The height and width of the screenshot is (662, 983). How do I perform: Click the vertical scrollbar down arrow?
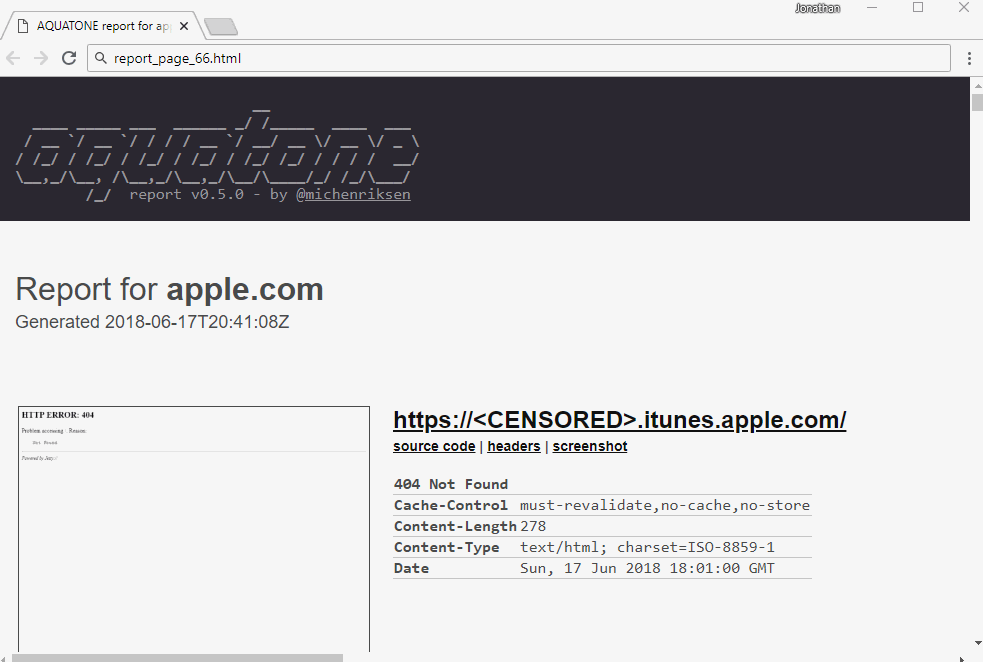pos(977,643)
